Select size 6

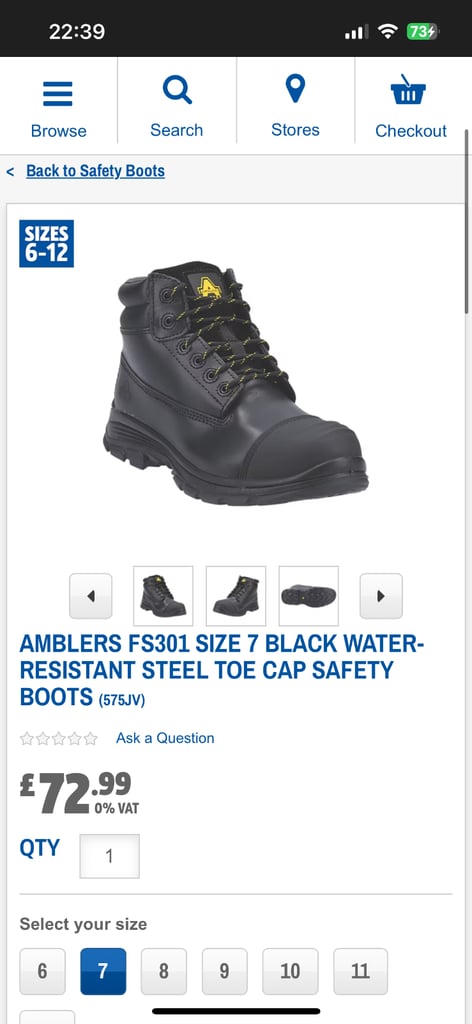[42, 971]
